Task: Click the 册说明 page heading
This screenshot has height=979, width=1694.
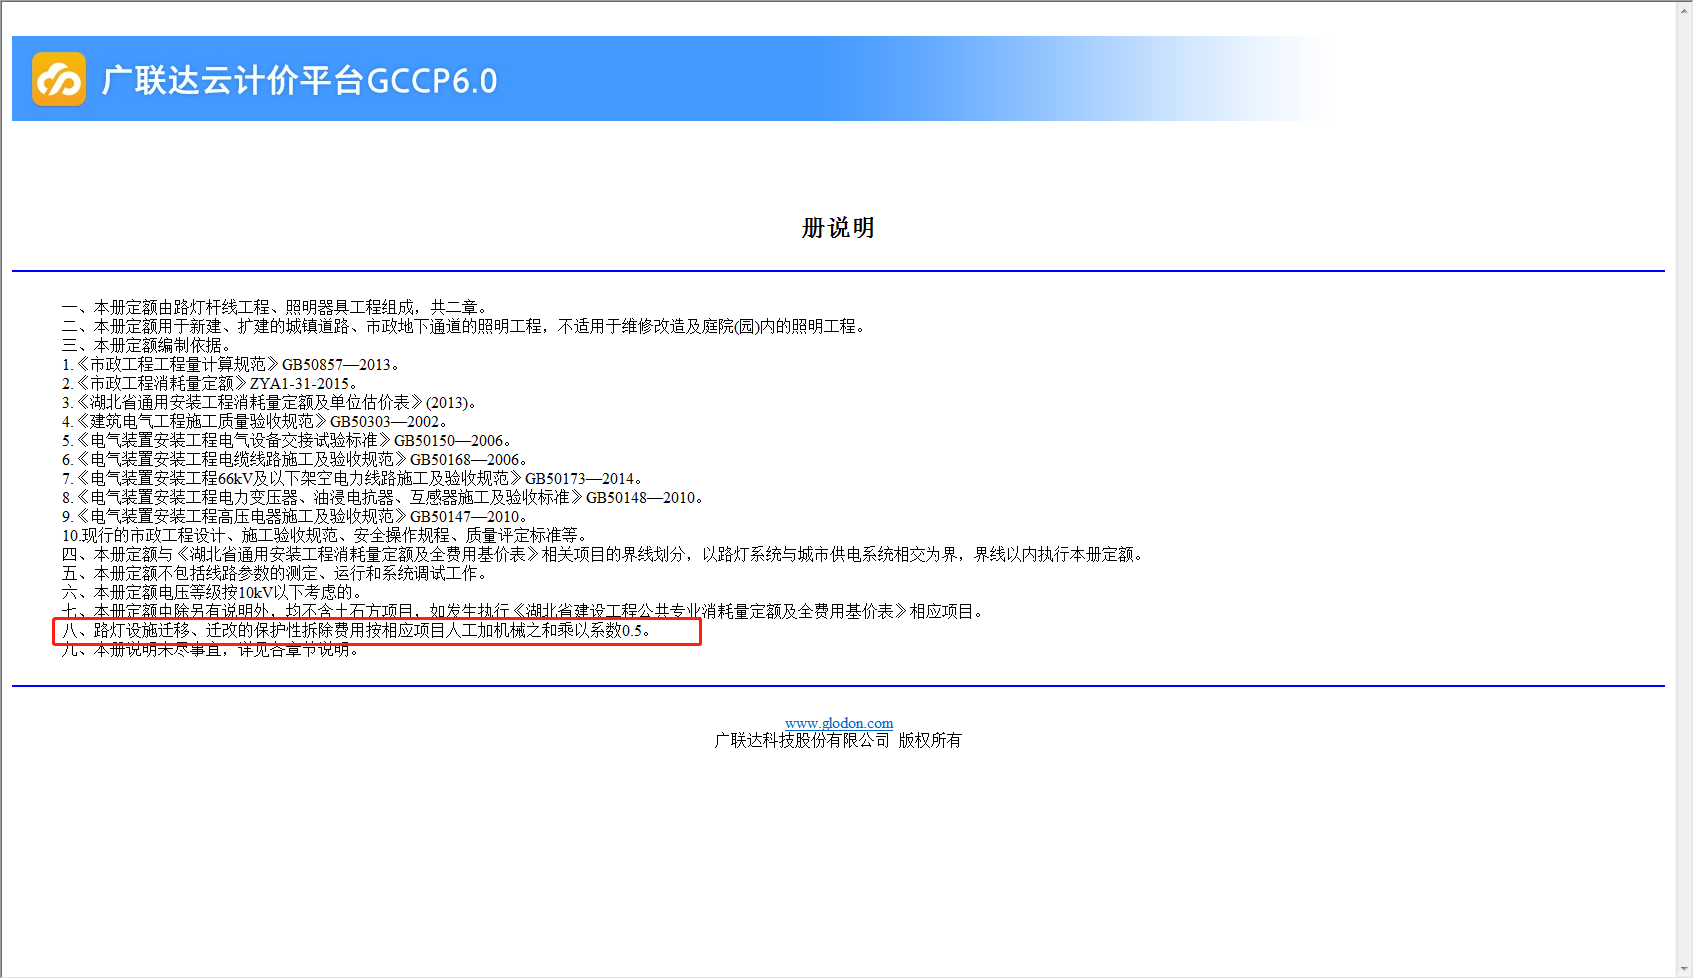Action: pyautogui.click(x=838, y=228)
